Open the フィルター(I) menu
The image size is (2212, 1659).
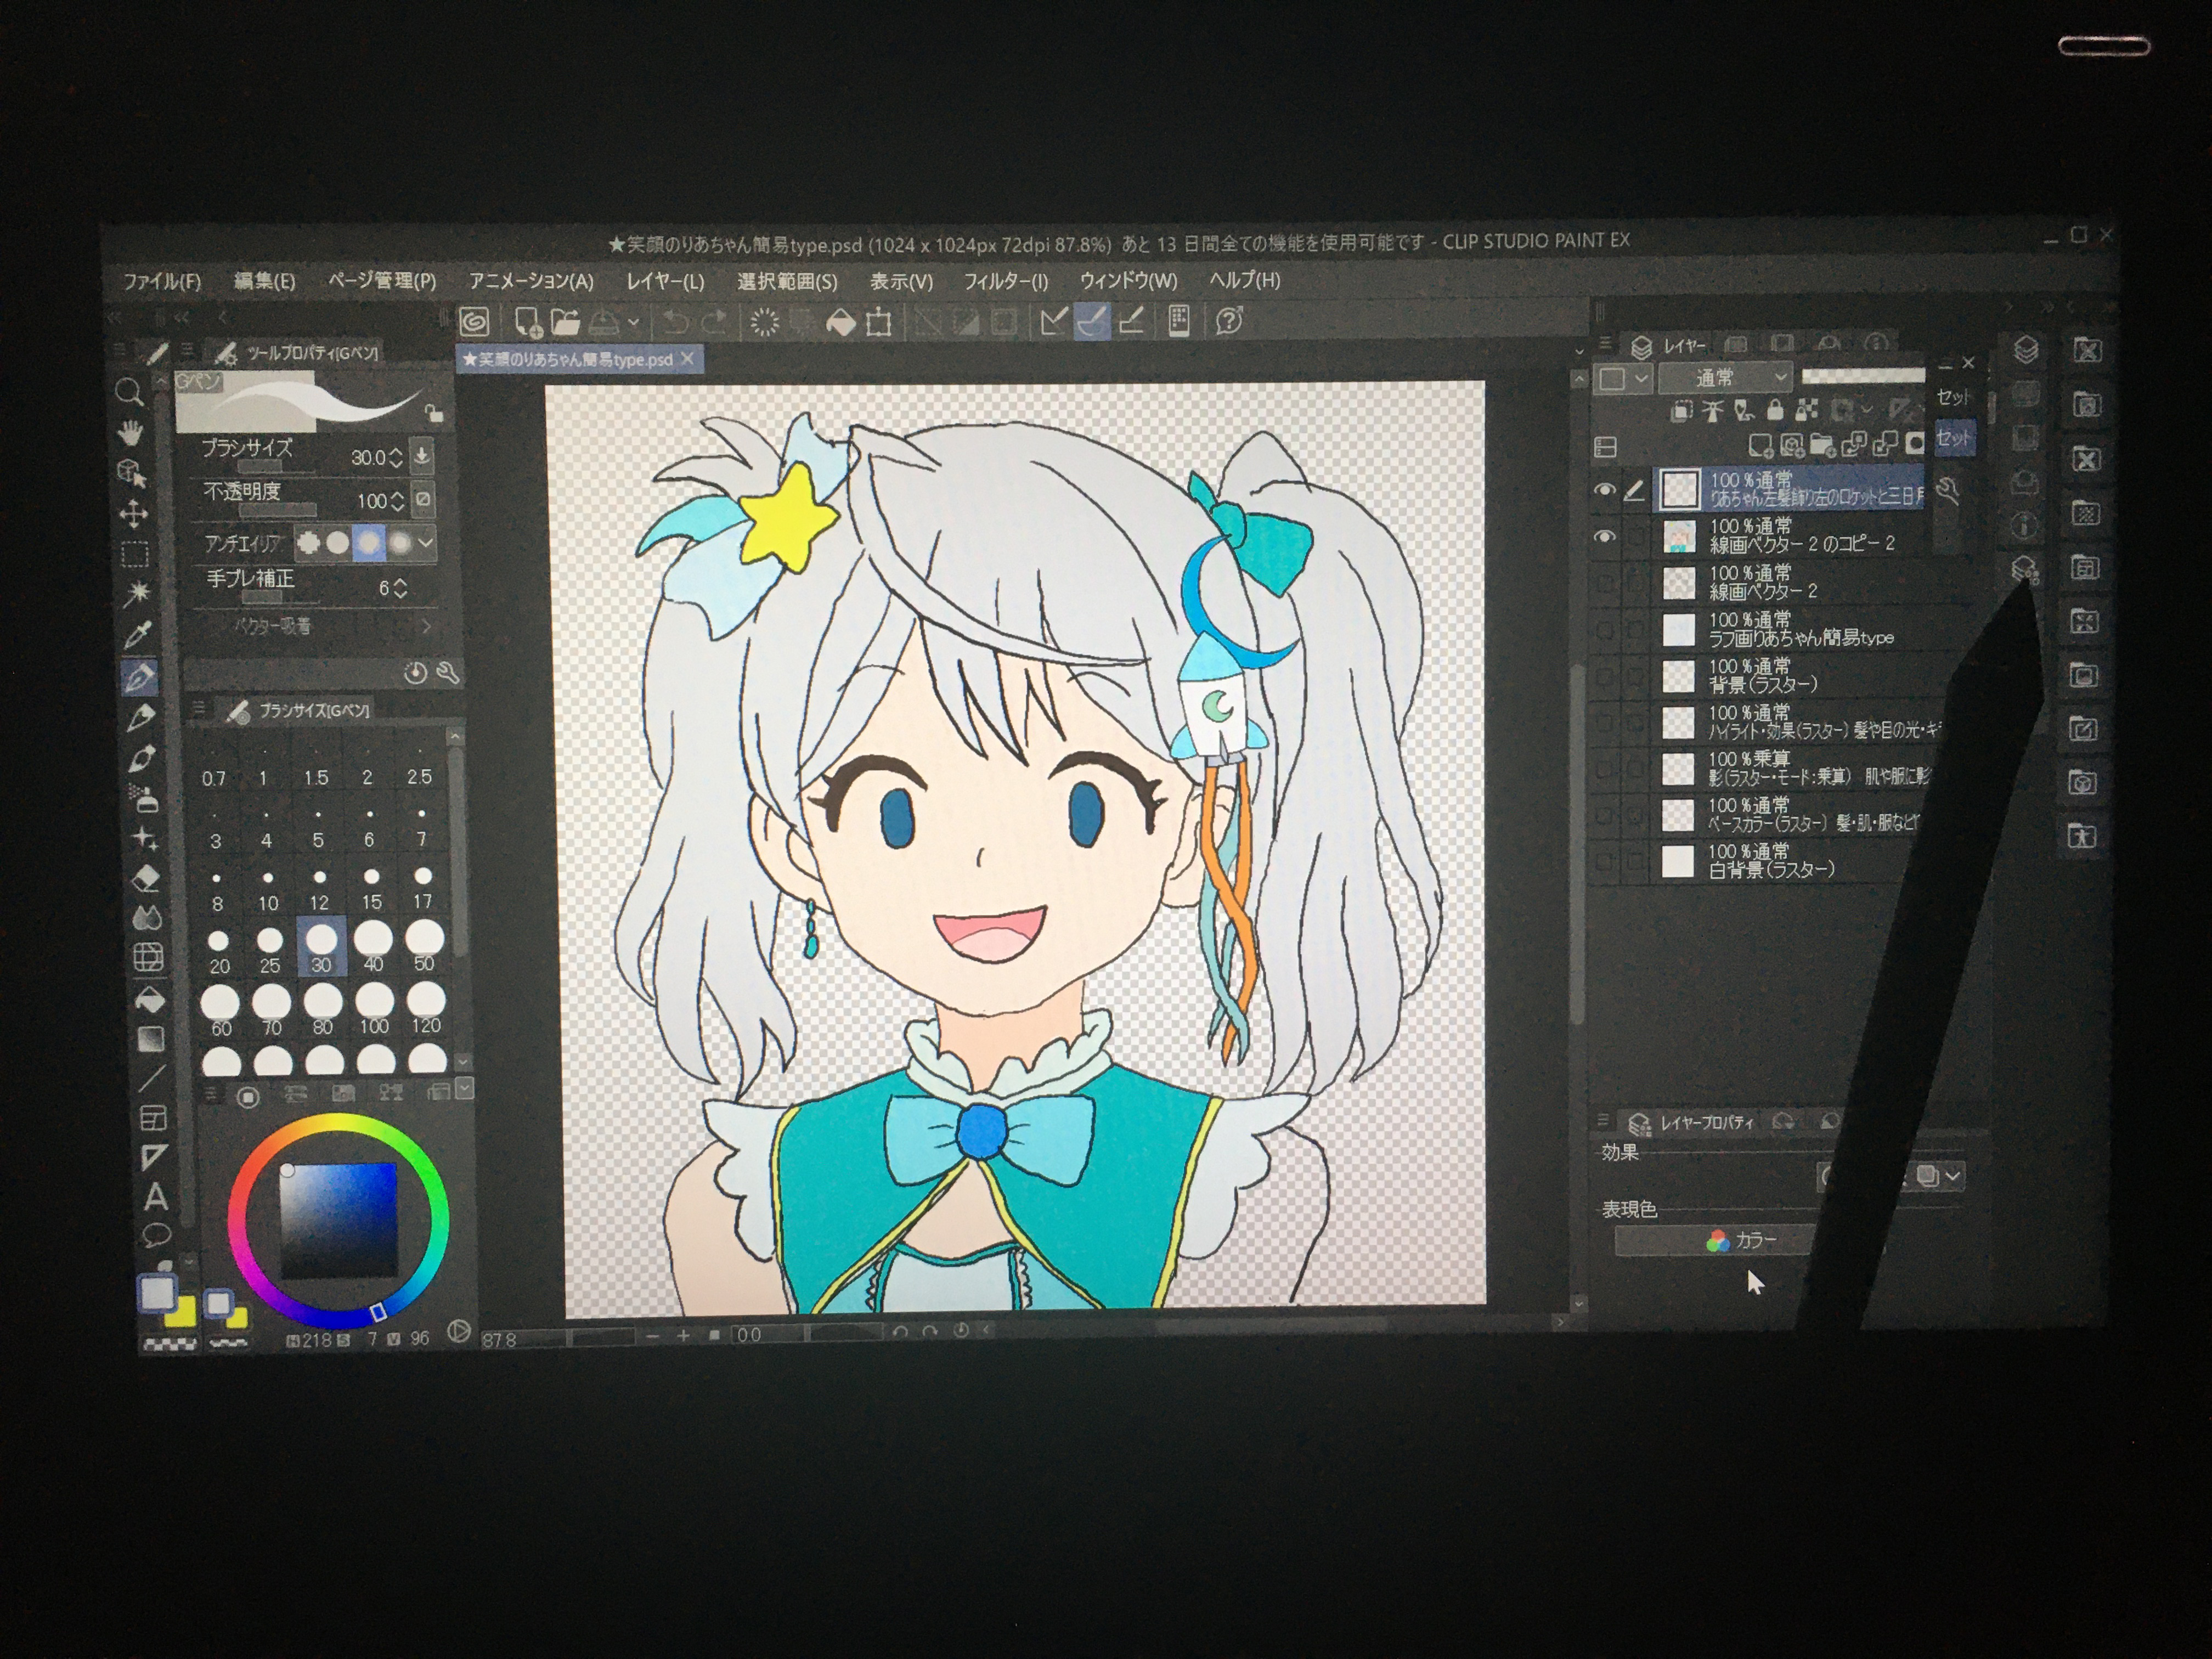point(1005,282)
